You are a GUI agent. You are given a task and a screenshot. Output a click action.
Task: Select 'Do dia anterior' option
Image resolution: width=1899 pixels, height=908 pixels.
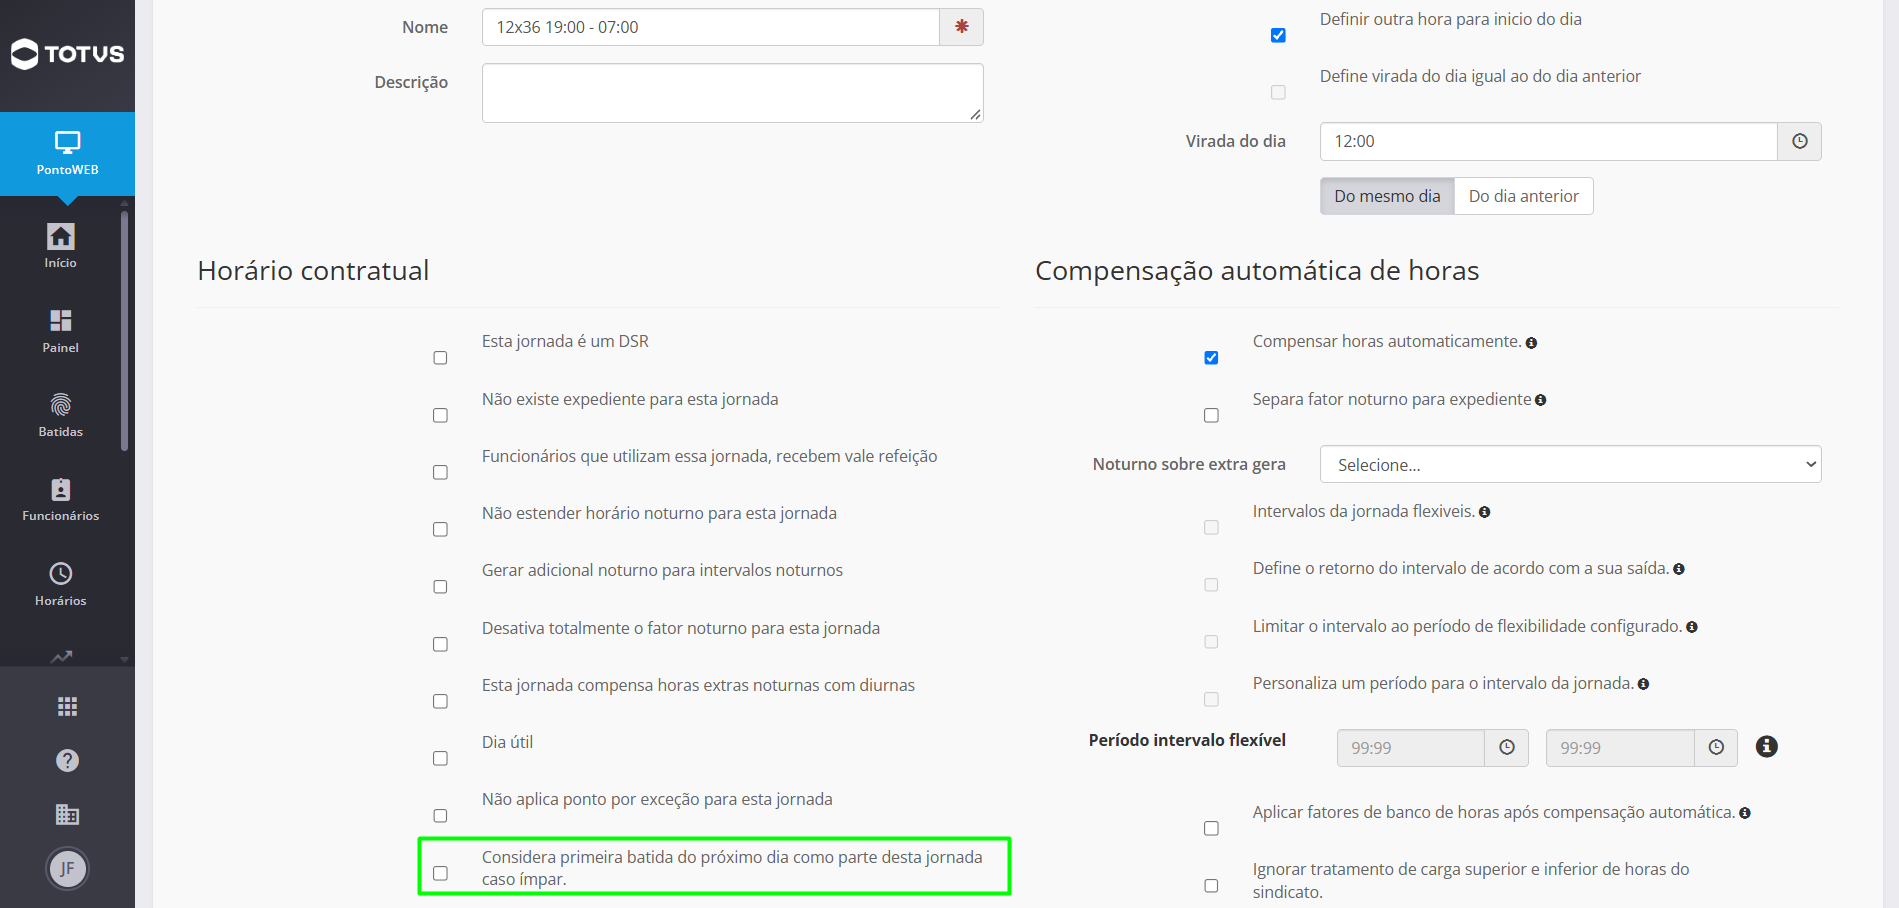click(1523, 196)
